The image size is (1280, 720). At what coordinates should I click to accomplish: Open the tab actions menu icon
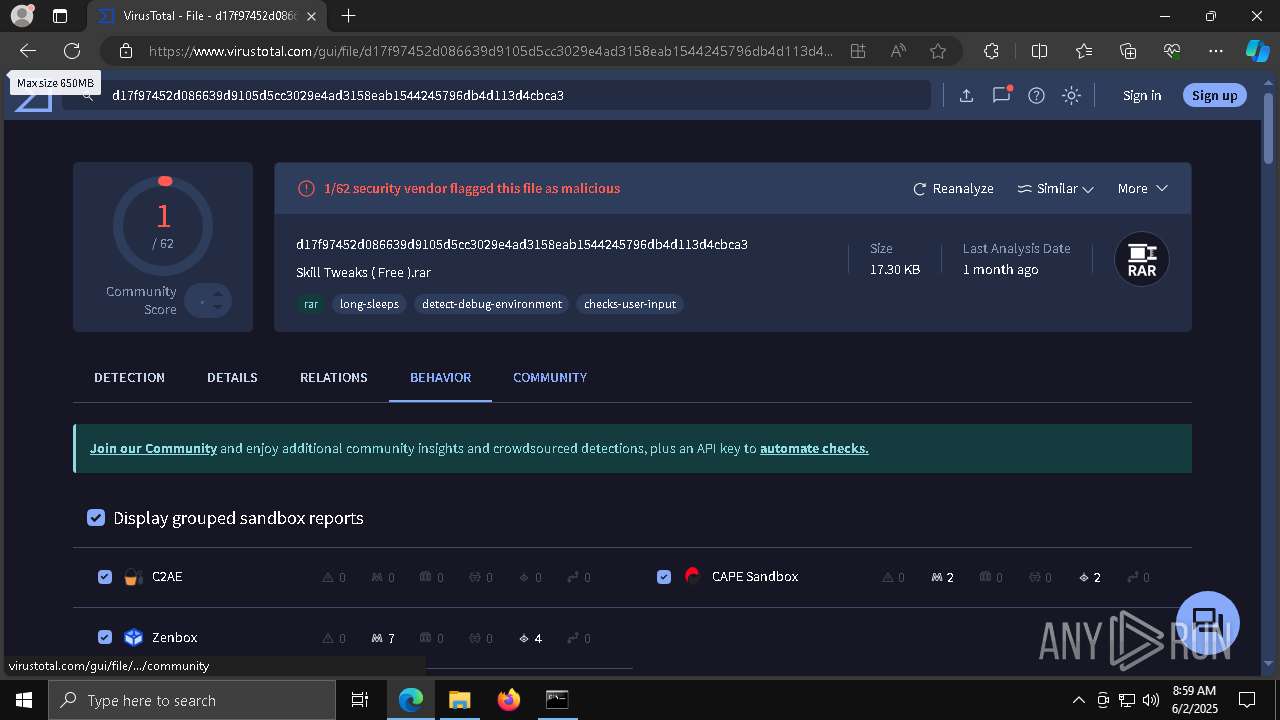coord(60,16)
